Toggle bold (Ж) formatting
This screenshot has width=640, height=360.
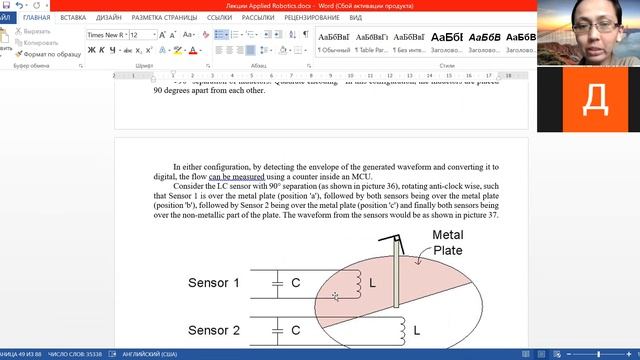tap(91, 50)
